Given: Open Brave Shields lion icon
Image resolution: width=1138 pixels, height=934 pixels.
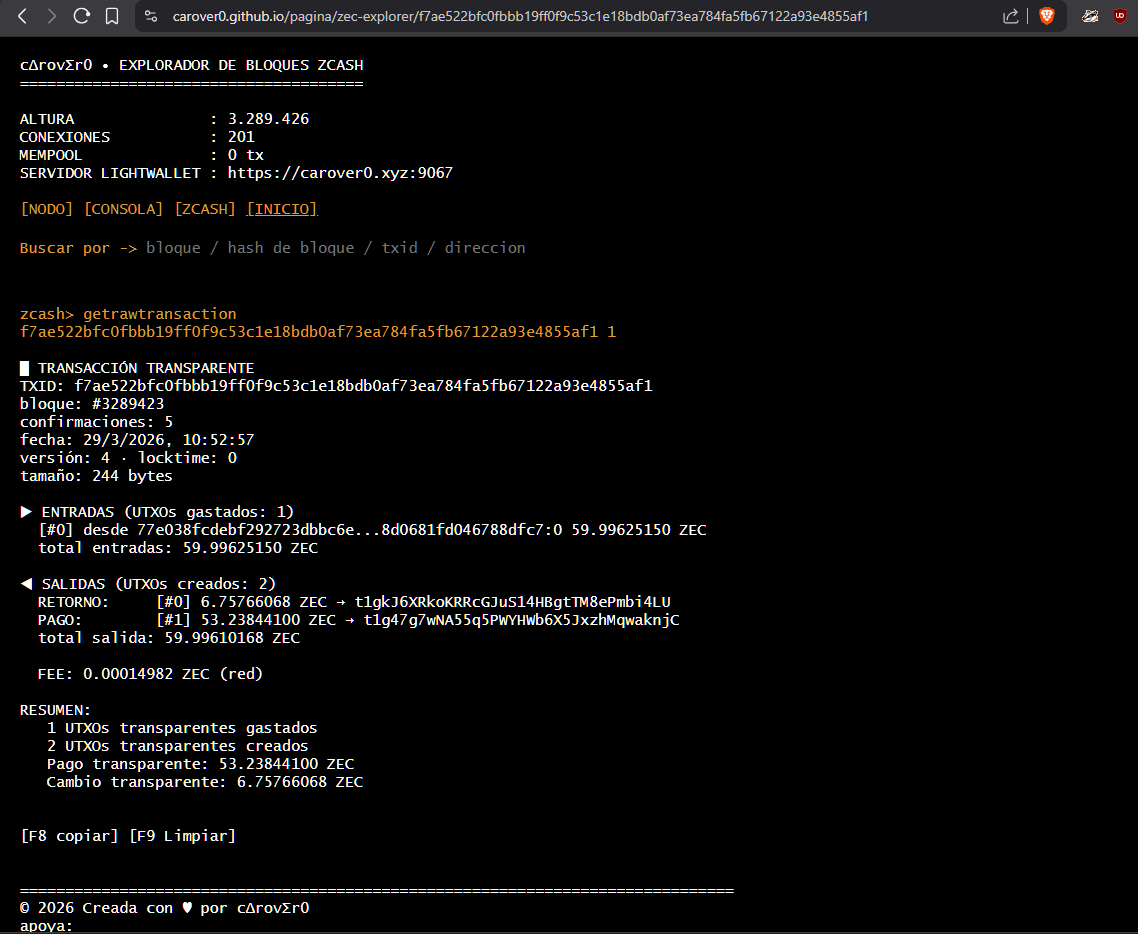Looking at the screenshot, I should [x=1047, y=16].
